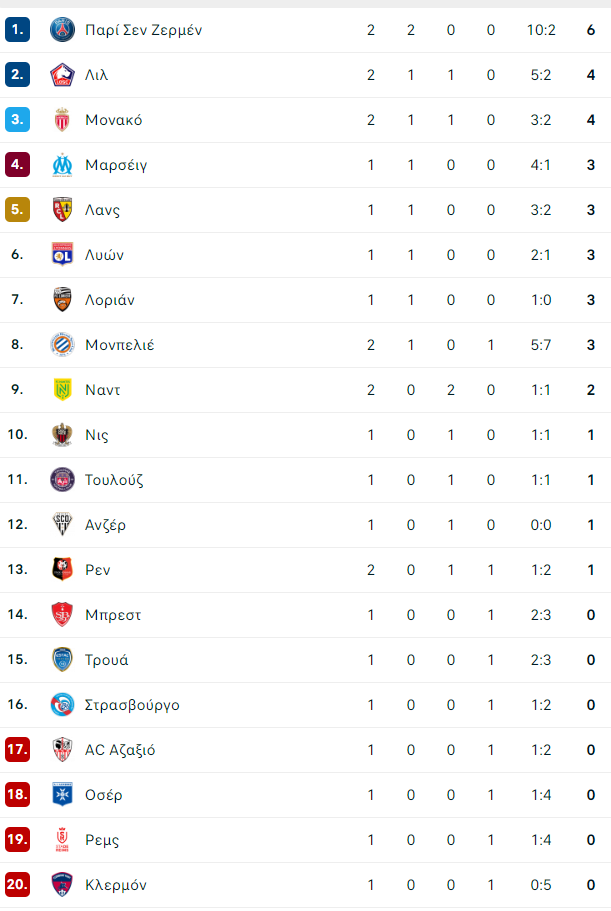Click the blue rank 1 badge

[x=17, y=30]
